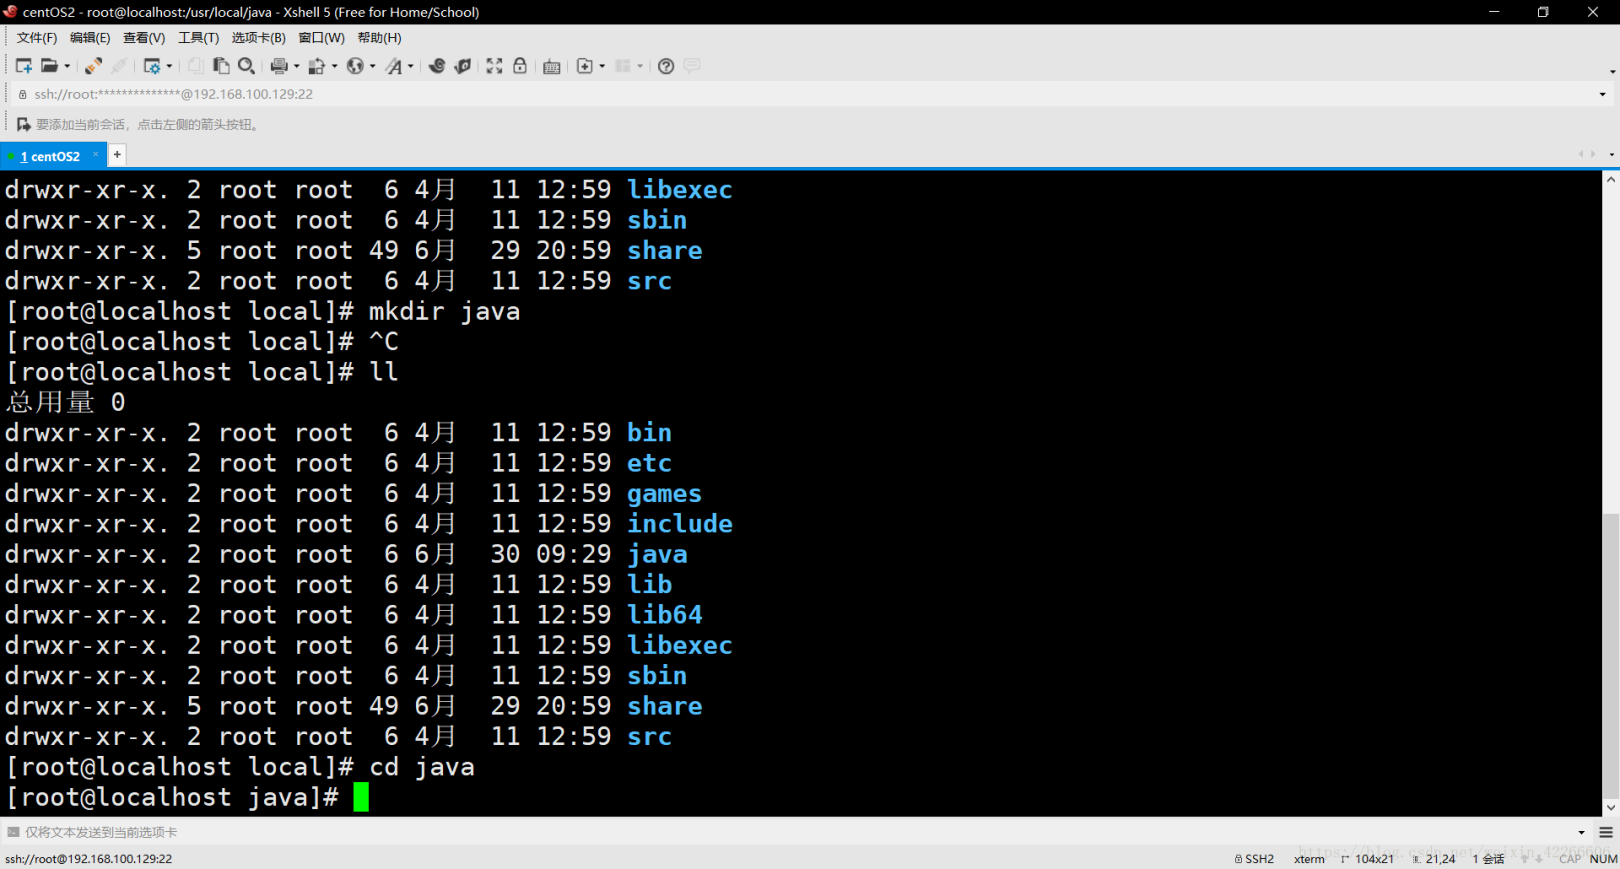Click the file transfer icon
Image resolution: width=1620 pixels, height=869 pixels.
[x=317, y=66]
